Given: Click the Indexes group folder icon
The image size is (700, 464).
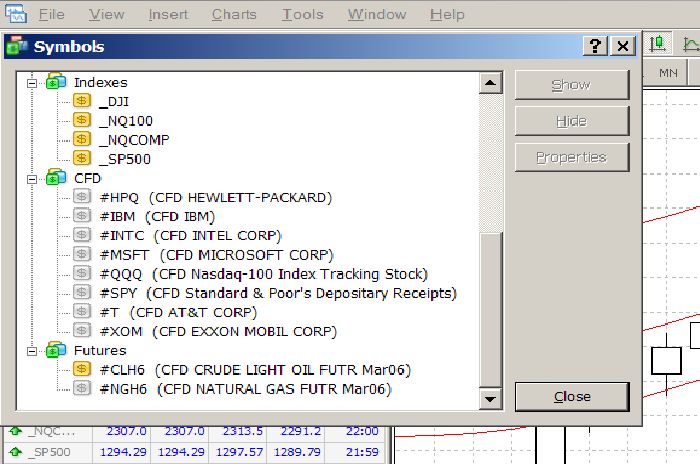Looking at the screenshot, I should click(56, 82).
